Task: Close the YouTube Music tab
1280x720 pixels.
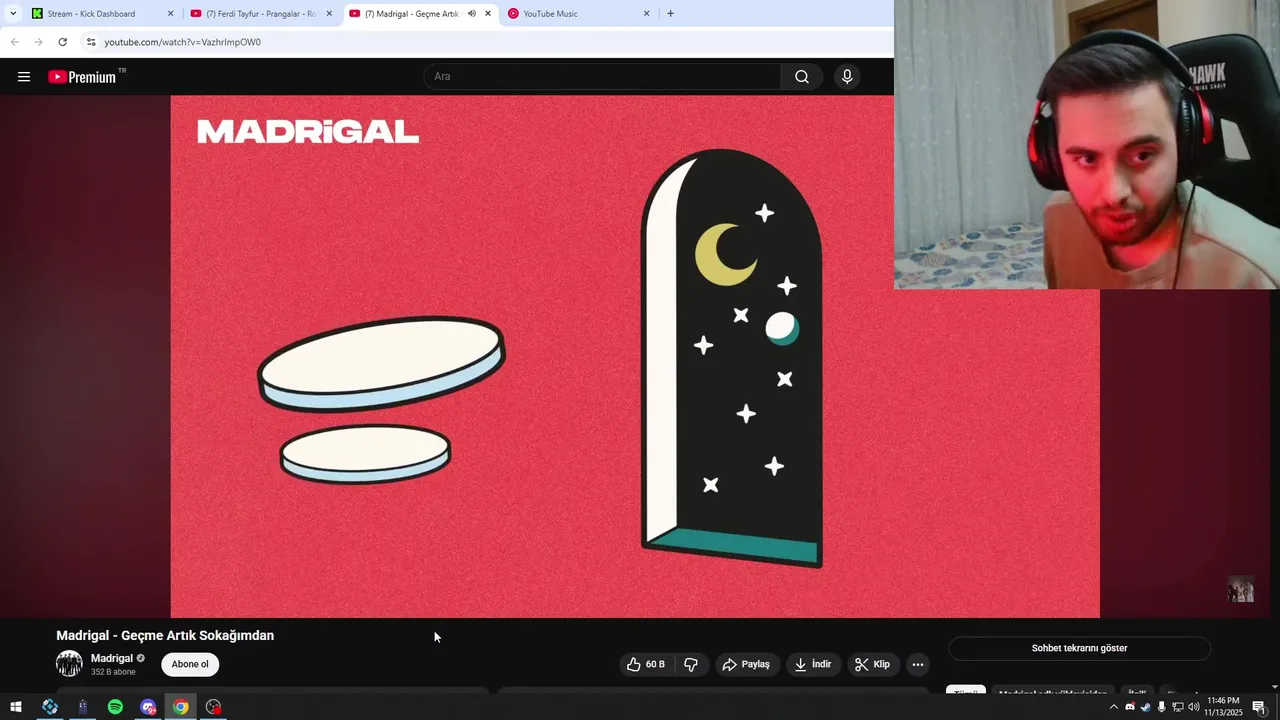Action: (646, 14)
